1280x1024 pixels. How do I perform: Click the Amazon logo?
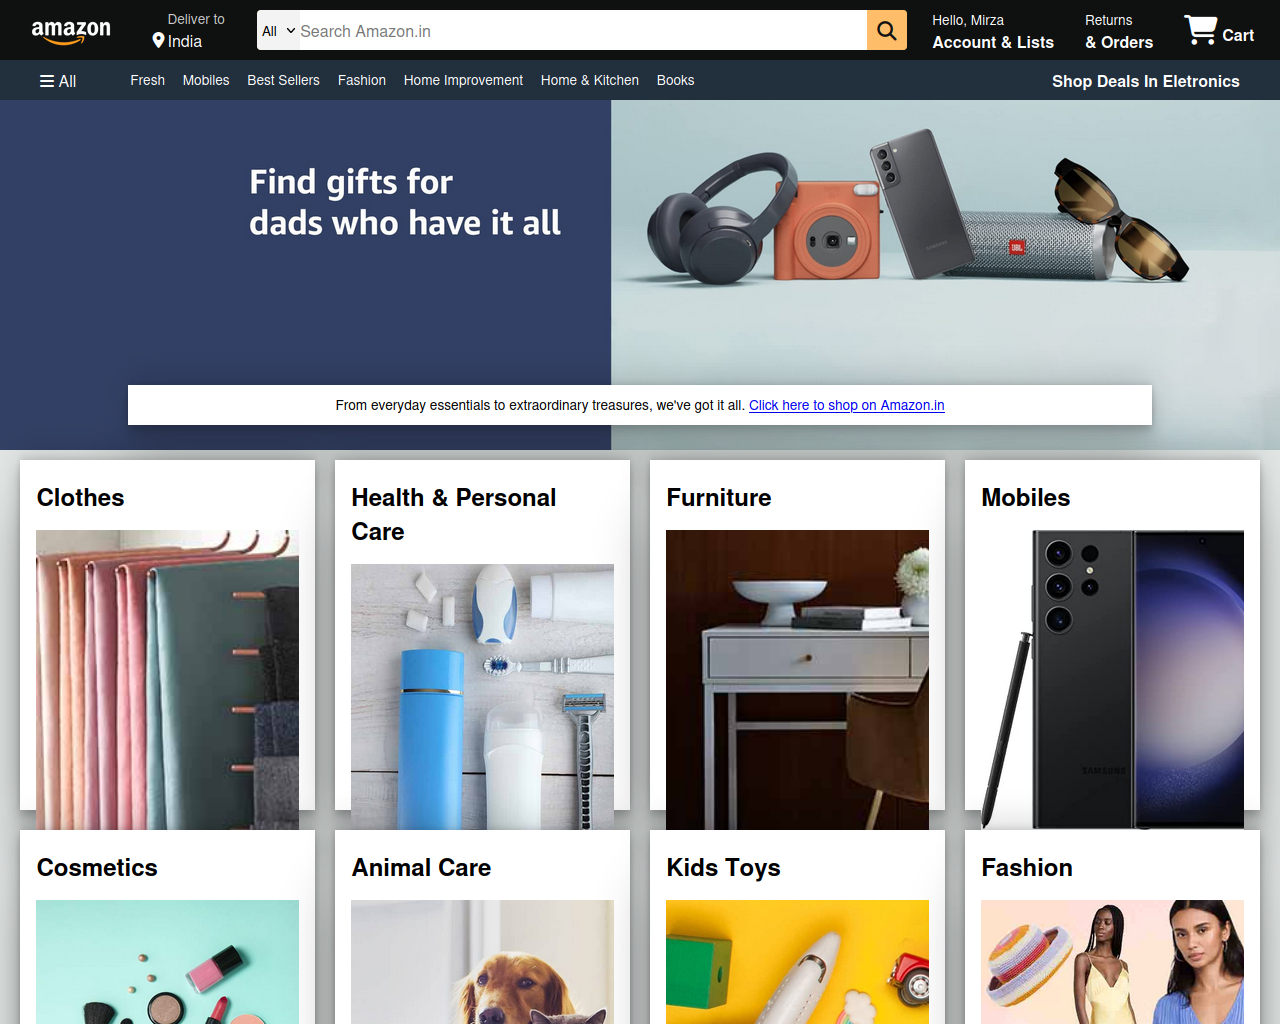71,31
